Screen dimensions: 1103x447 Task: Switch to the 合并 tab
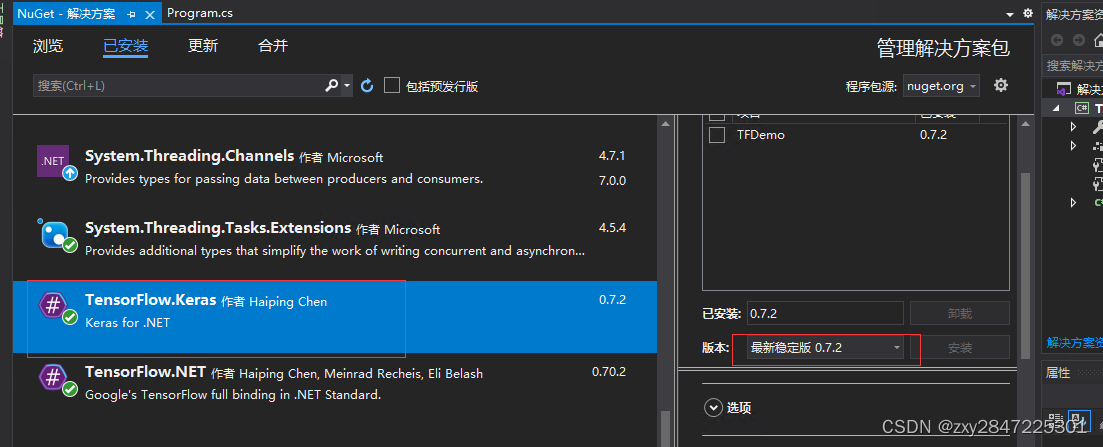click(273, 46)
